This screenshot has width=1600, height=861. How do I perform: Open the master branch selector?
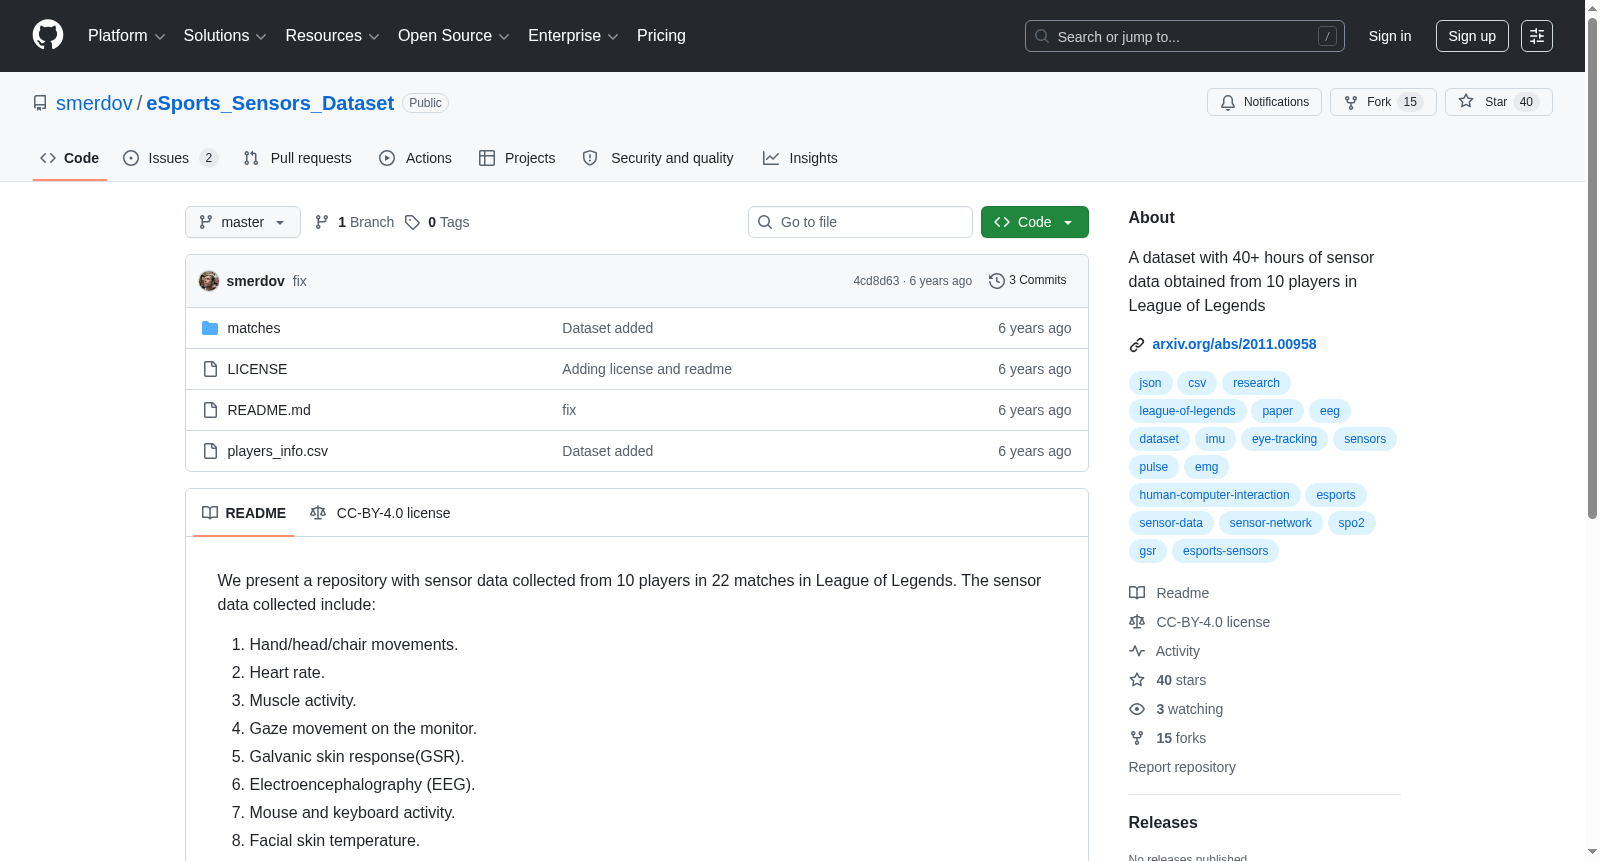pos(243,222)
